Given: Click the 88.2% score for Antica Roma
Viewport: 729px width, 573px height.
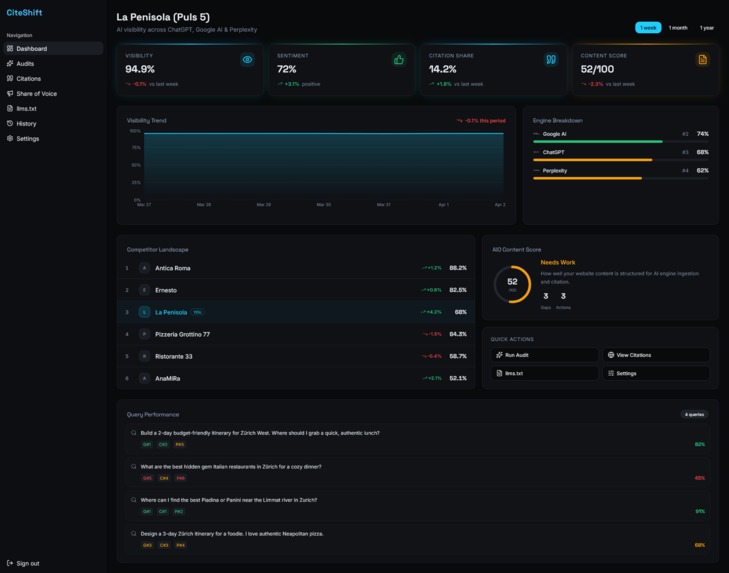Looking at the screenshot, I should pyautogui.click(x=458, y=268).
